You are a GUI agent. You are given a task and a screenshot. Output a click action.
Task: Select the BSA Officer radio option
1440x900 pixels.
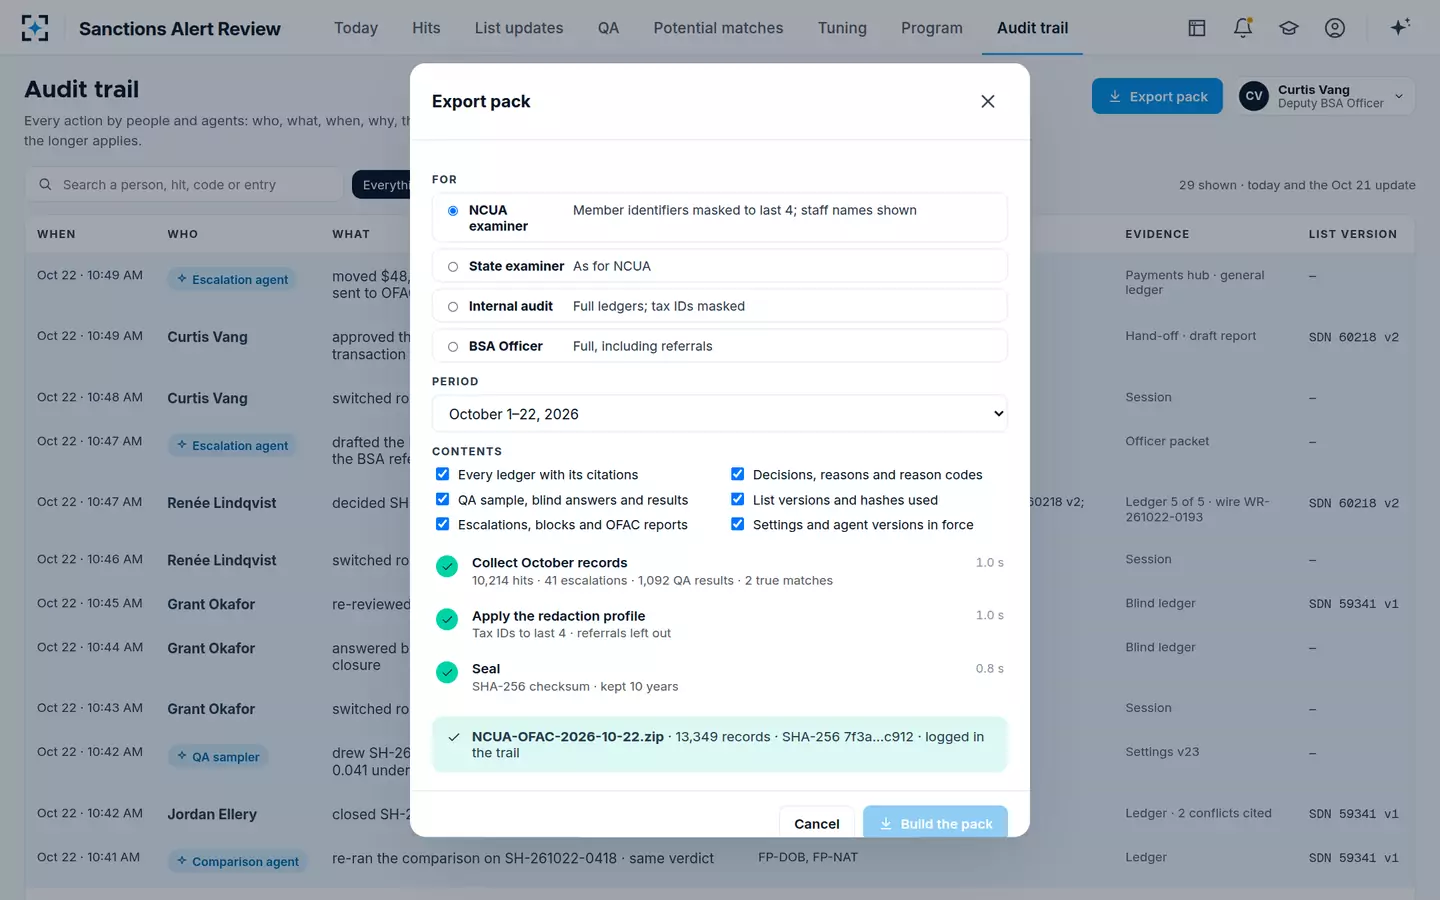point(453,347)
